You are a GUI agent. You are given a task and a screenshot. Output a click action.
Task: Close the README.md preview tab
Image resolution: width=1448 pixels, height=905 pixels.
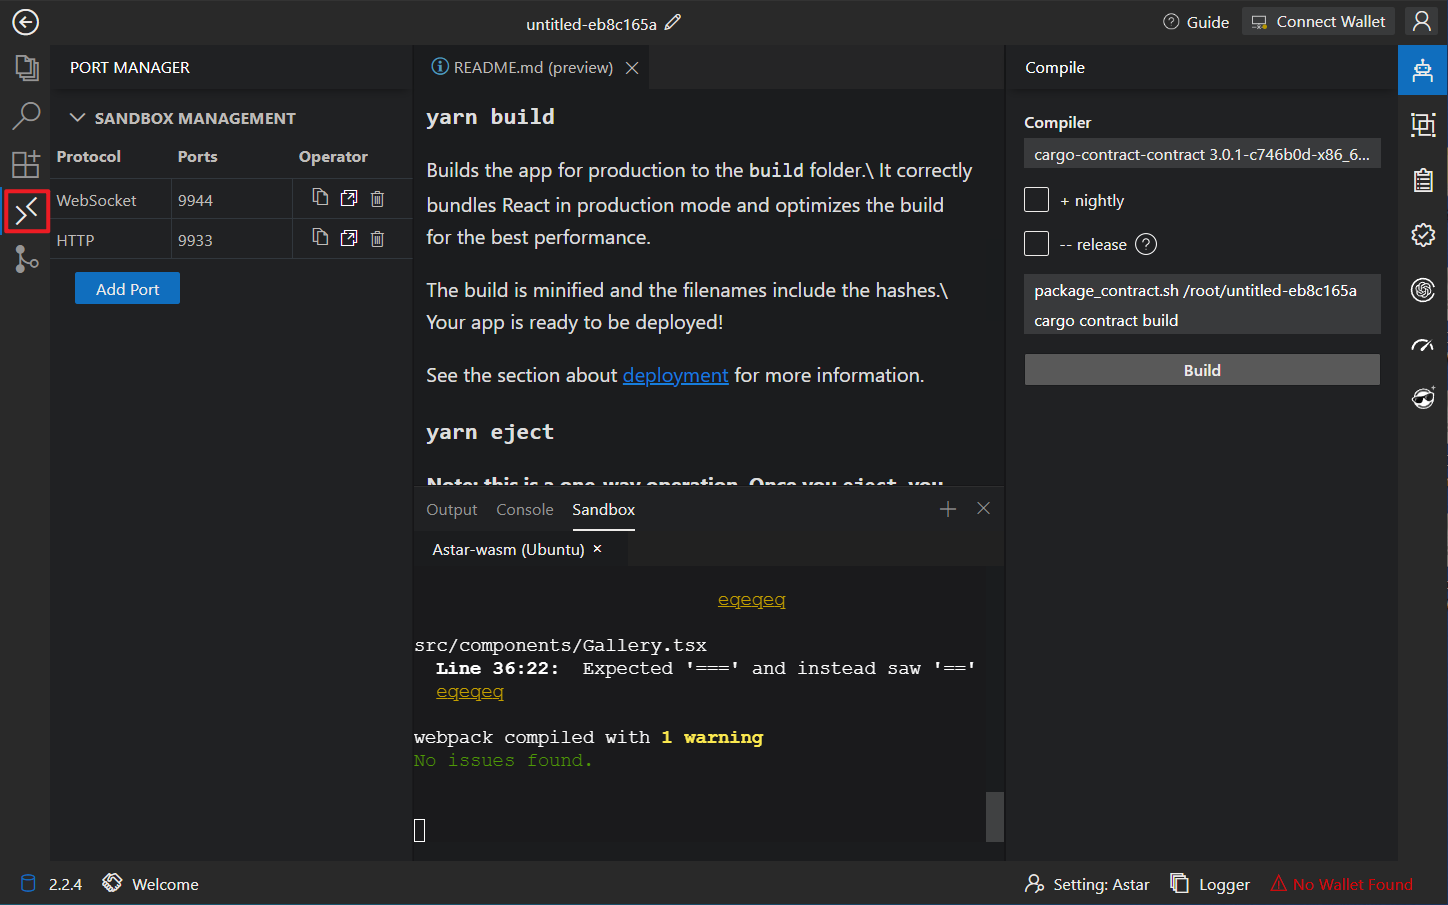(632, 68)
